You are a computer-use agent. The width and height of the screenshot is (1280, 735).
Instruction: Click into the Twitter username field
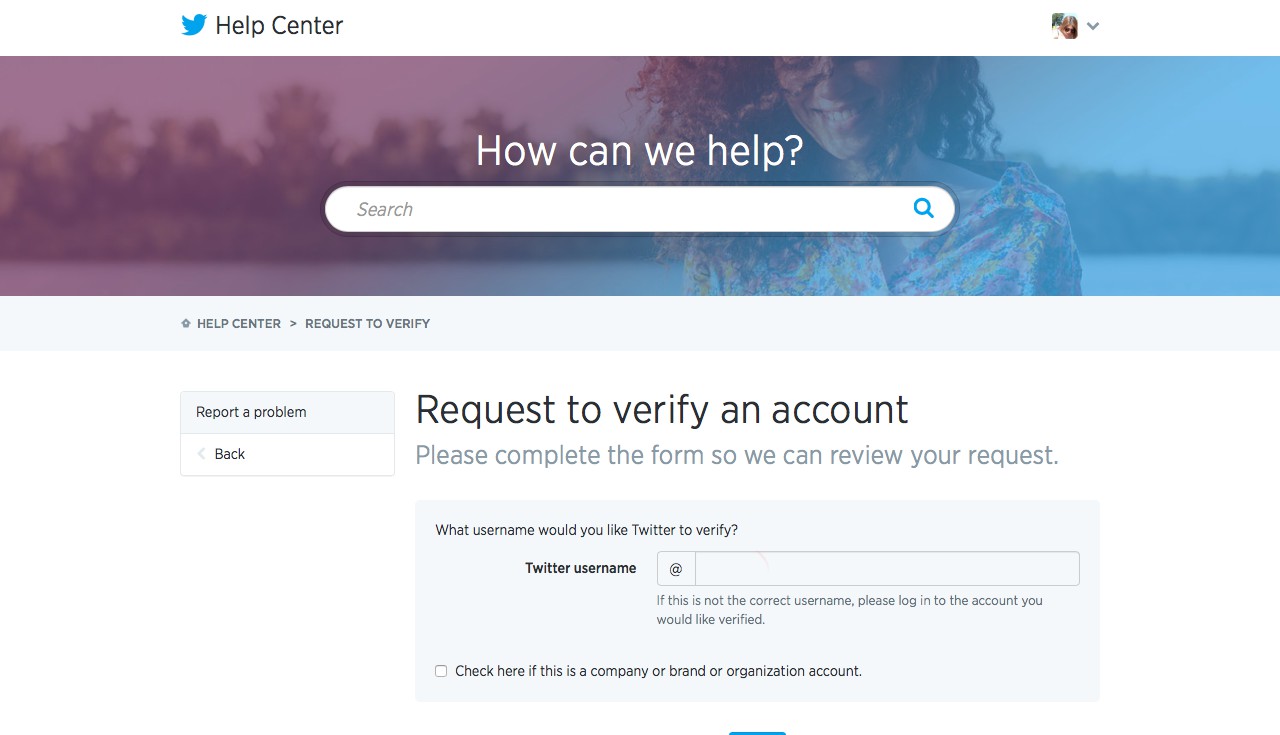click(x=886, y=568)
